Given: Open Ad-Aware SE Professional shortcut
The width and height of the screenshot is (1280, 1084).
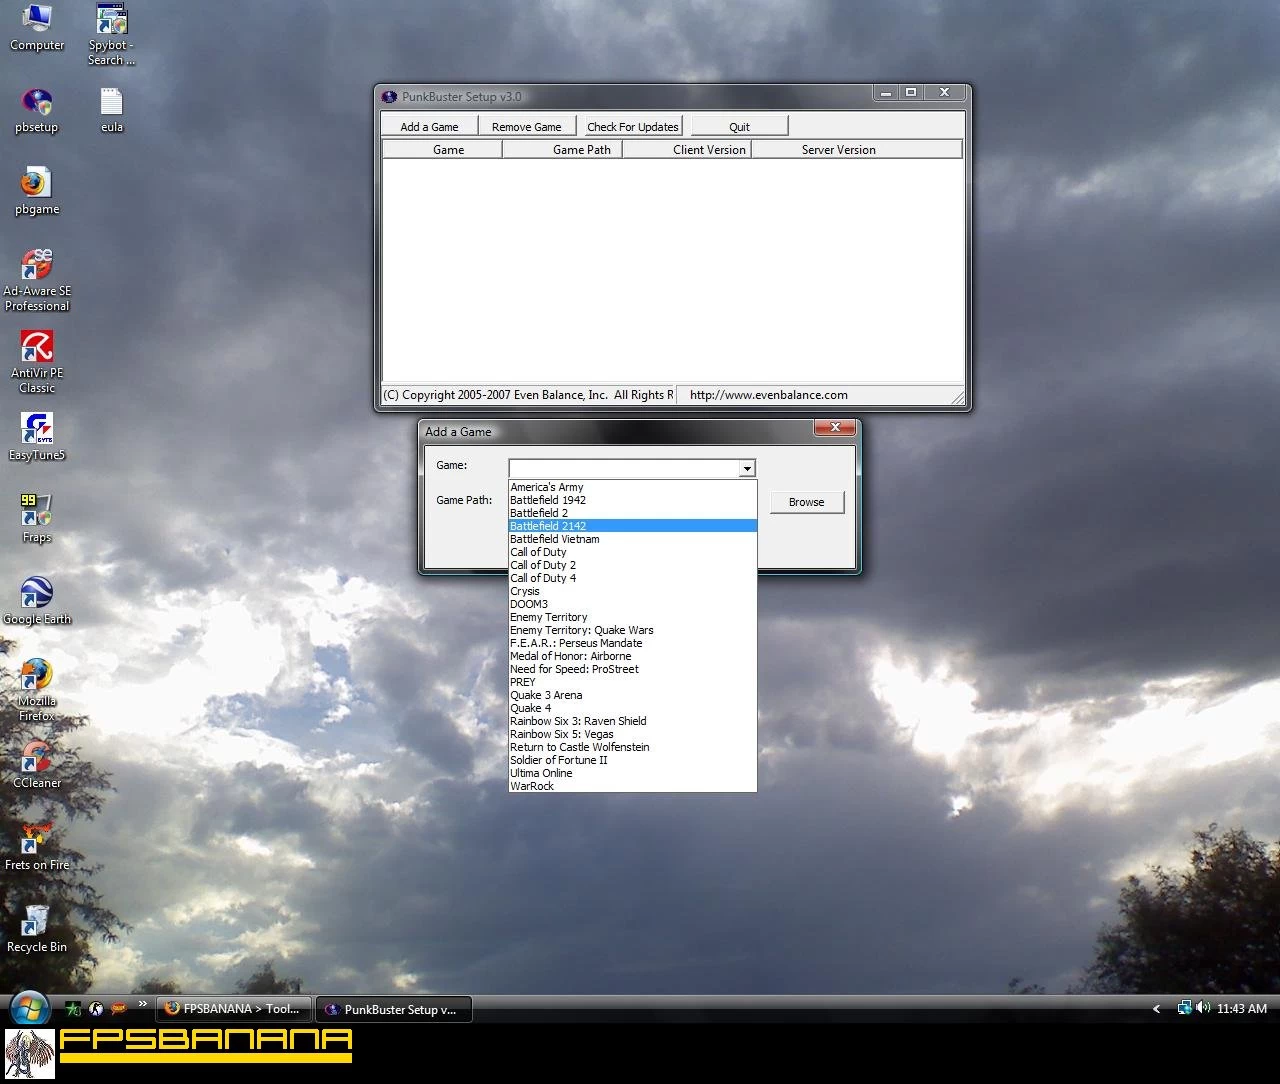Looking at the screenshot, I should point(37,280).
